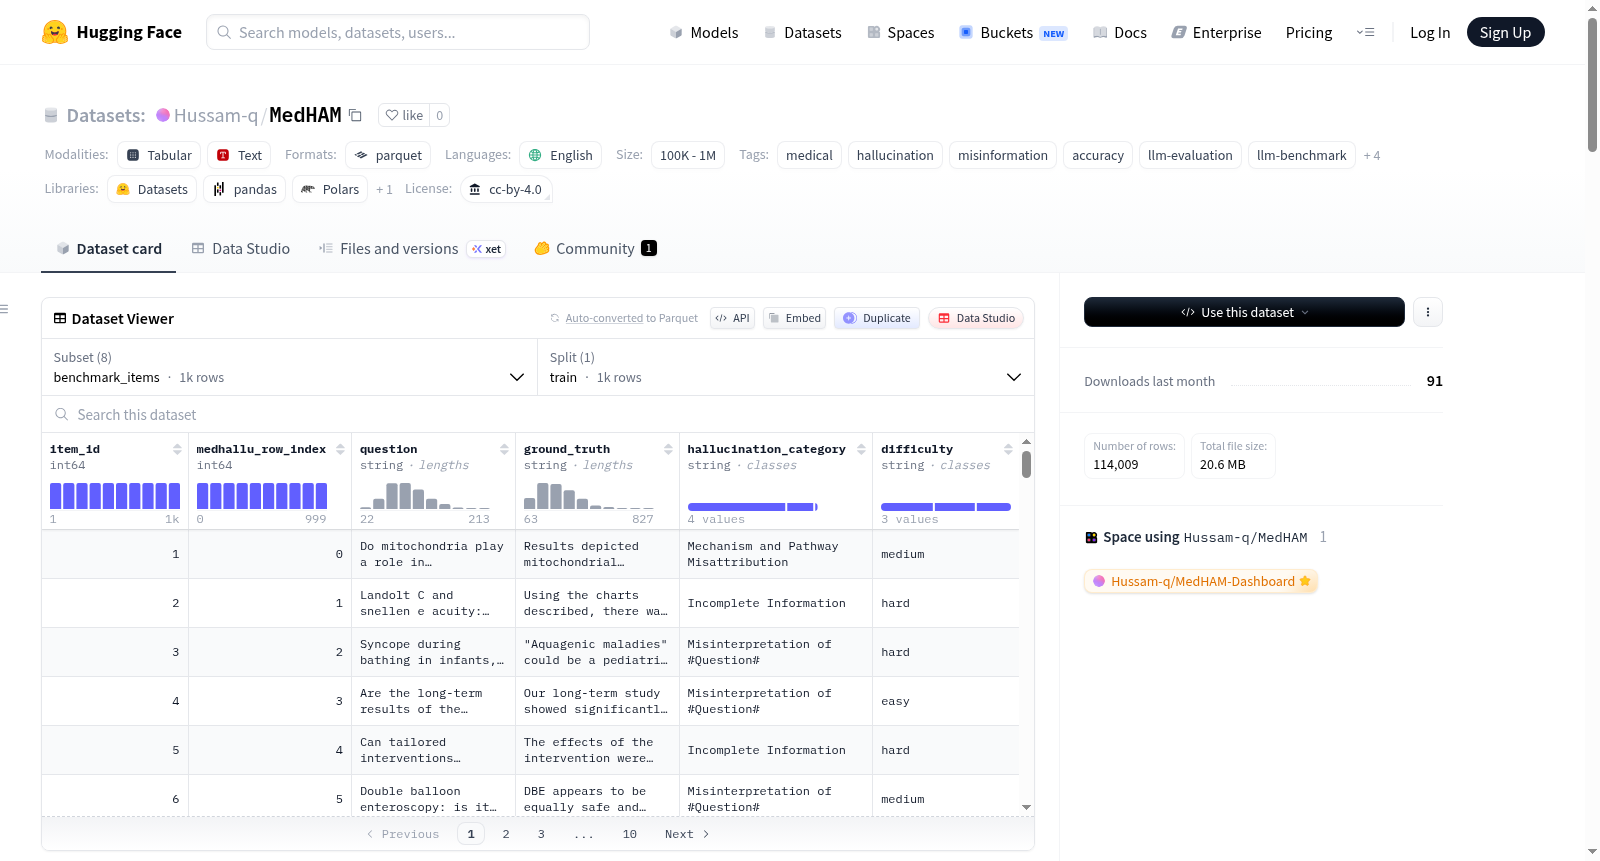The image size is (1600, 861).
Task: Click the medical tag
Action: (809, 155)
